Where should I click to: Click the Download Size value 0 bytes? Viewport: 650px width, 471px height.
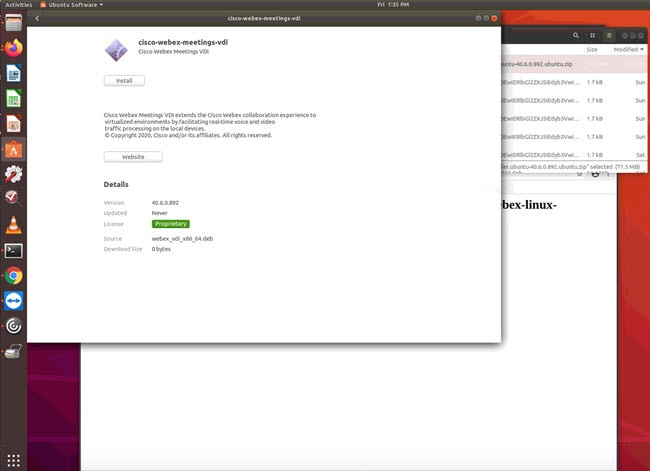tap(161, 249)
